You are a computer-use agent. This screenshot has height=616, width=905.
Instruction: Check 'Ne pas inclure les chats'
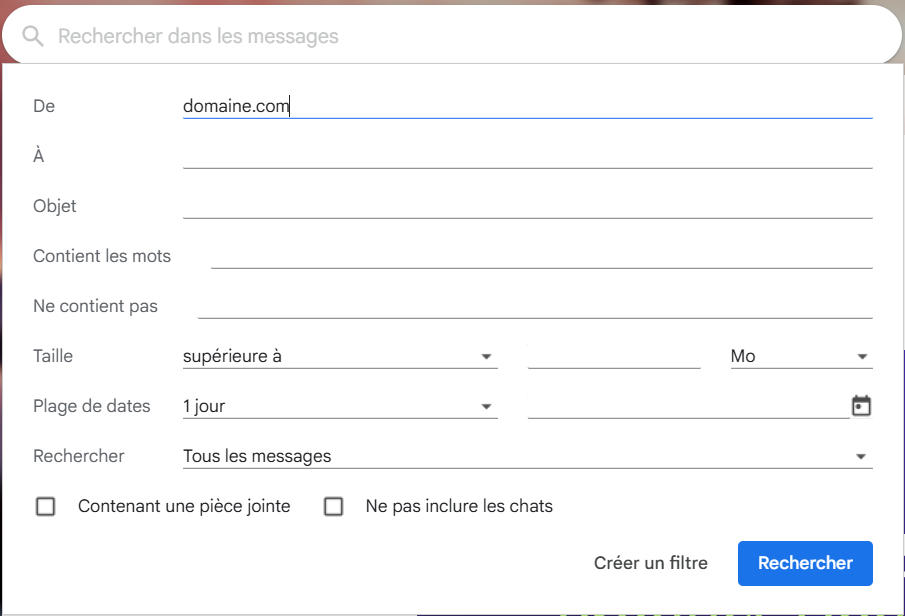(334, 506)
